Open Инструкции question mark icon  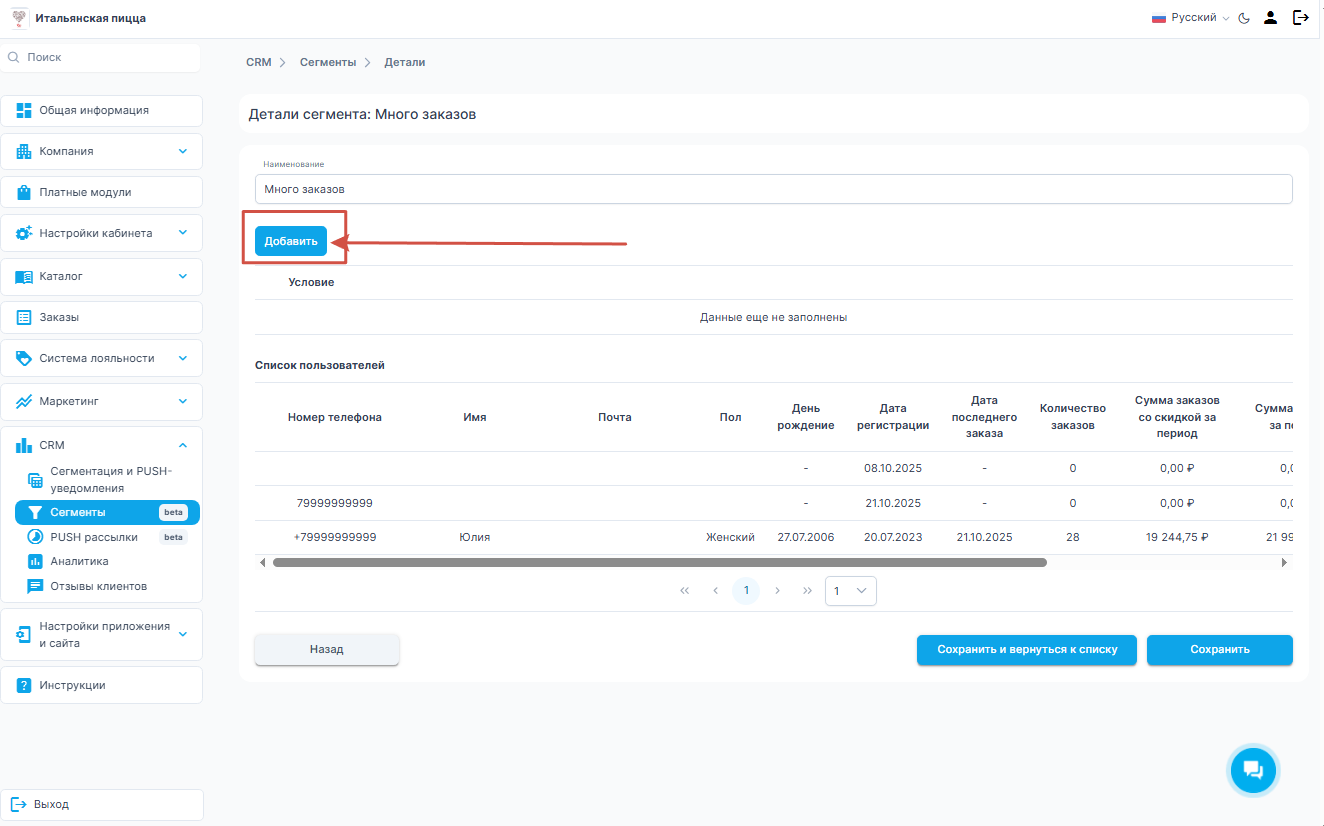tap(24, 685)
